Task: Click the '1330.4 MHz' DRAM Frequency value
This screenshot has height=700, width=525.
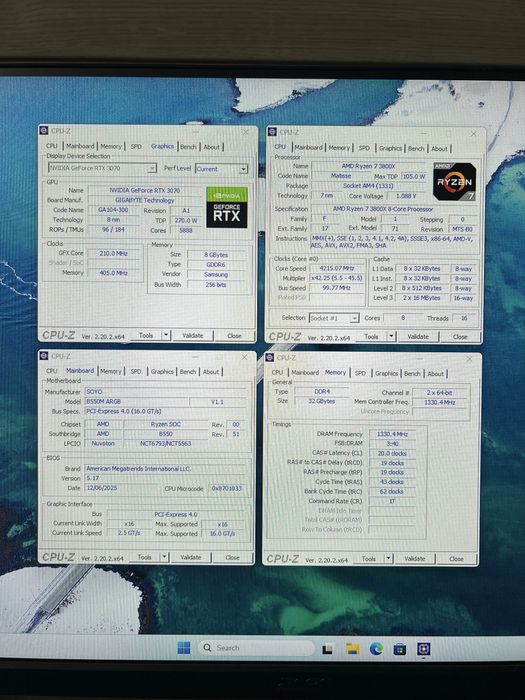Action: pyautogui.click(x=392, y=434)
